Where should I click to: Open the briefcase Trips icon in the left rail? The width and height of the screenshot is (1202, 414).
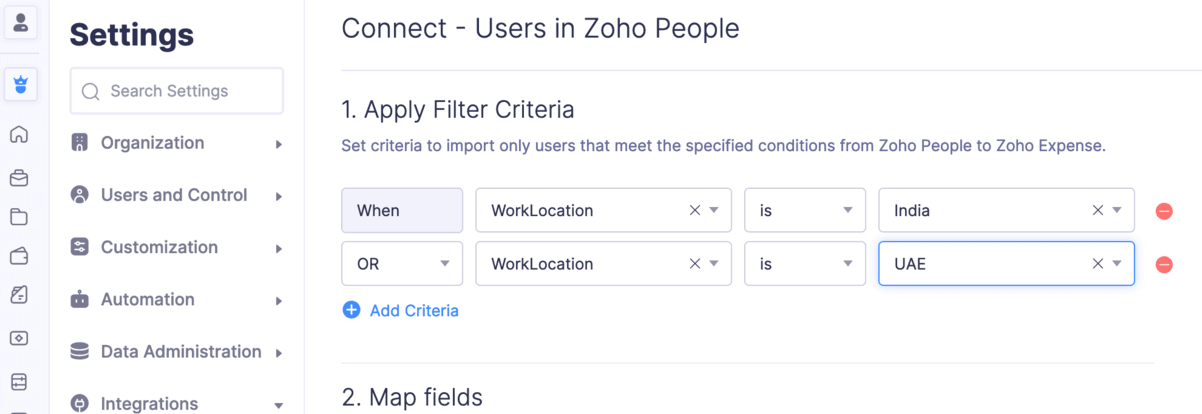tap(18, 179)
